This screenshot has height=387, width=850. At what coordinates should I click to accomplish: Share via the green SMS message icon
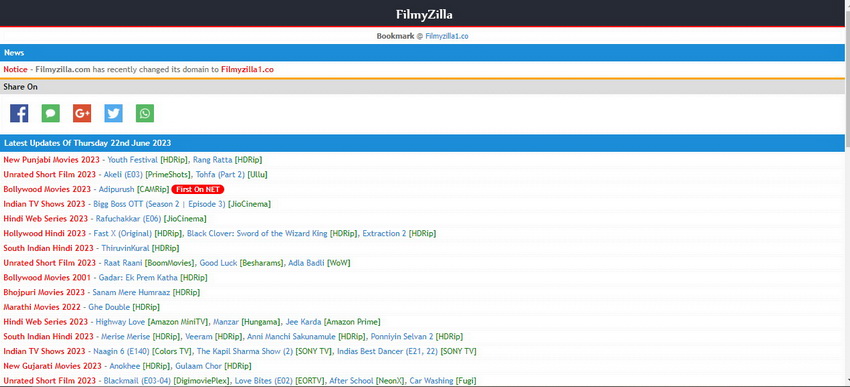[50, 113]
